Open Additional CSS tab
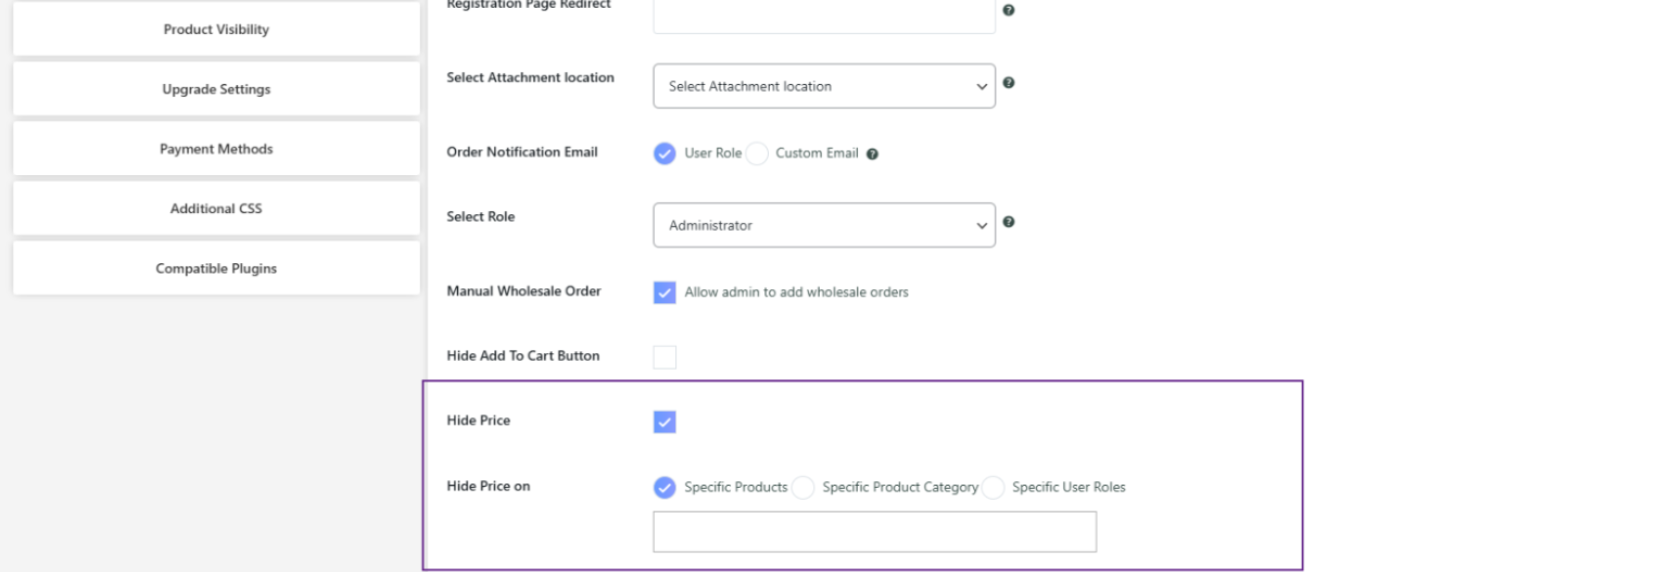Image resolution: width=1677 pixels, height=572 pixels. click(216, 209)
